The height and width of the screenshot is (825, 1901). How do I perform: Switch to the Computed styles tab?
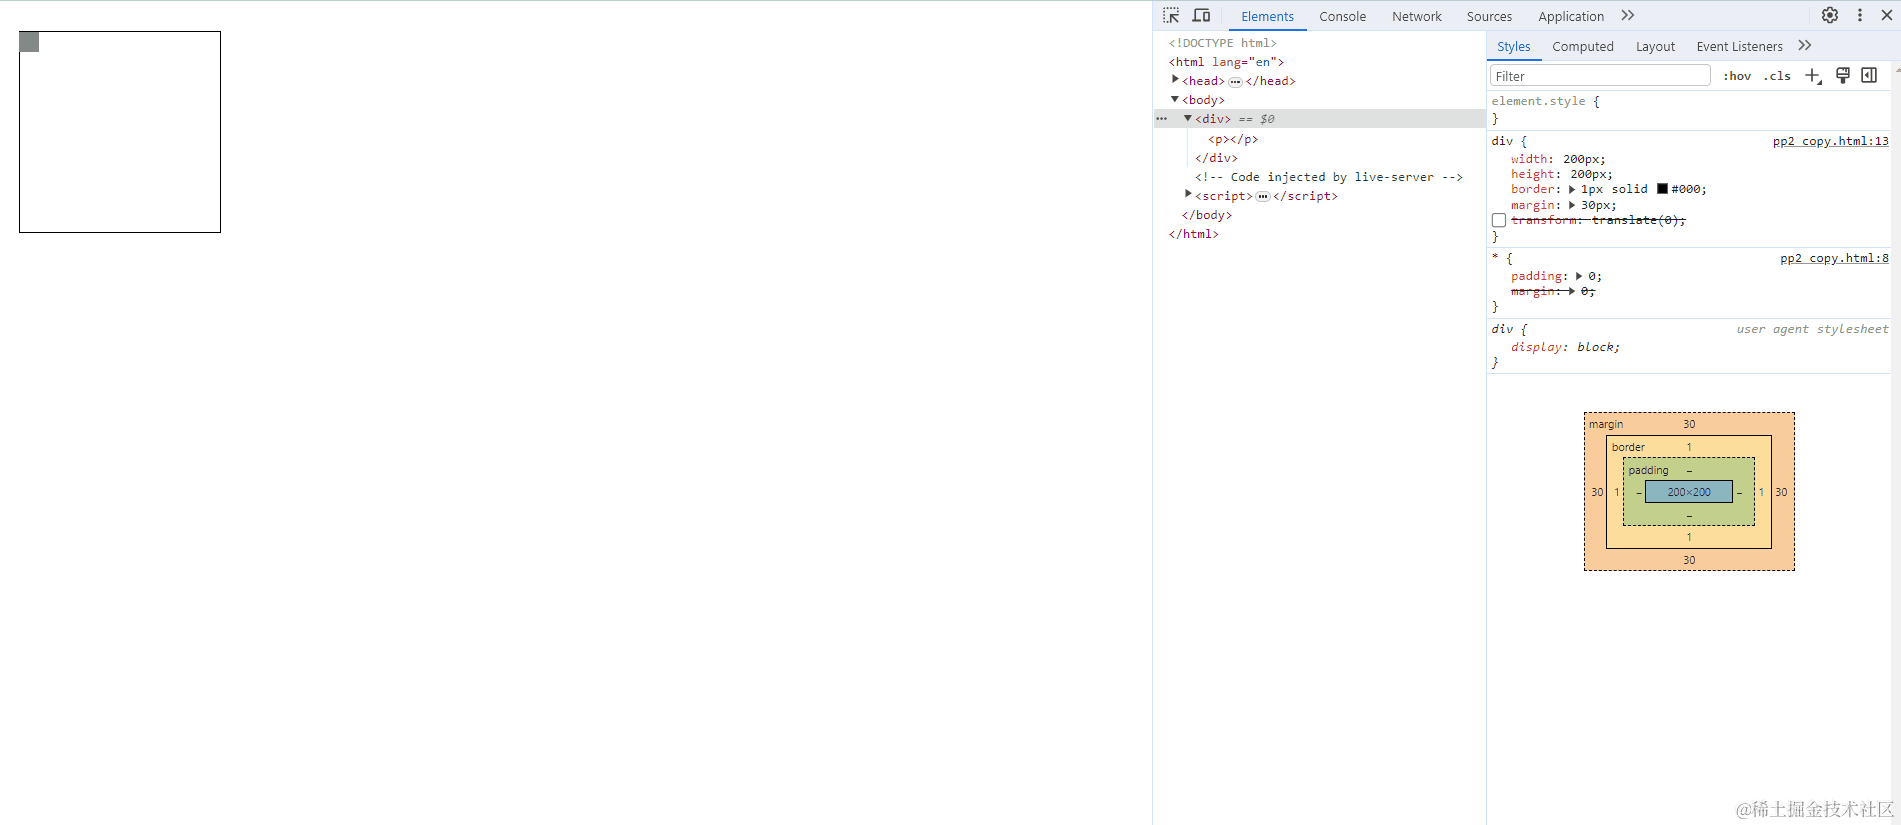[x=1583, y=46]
